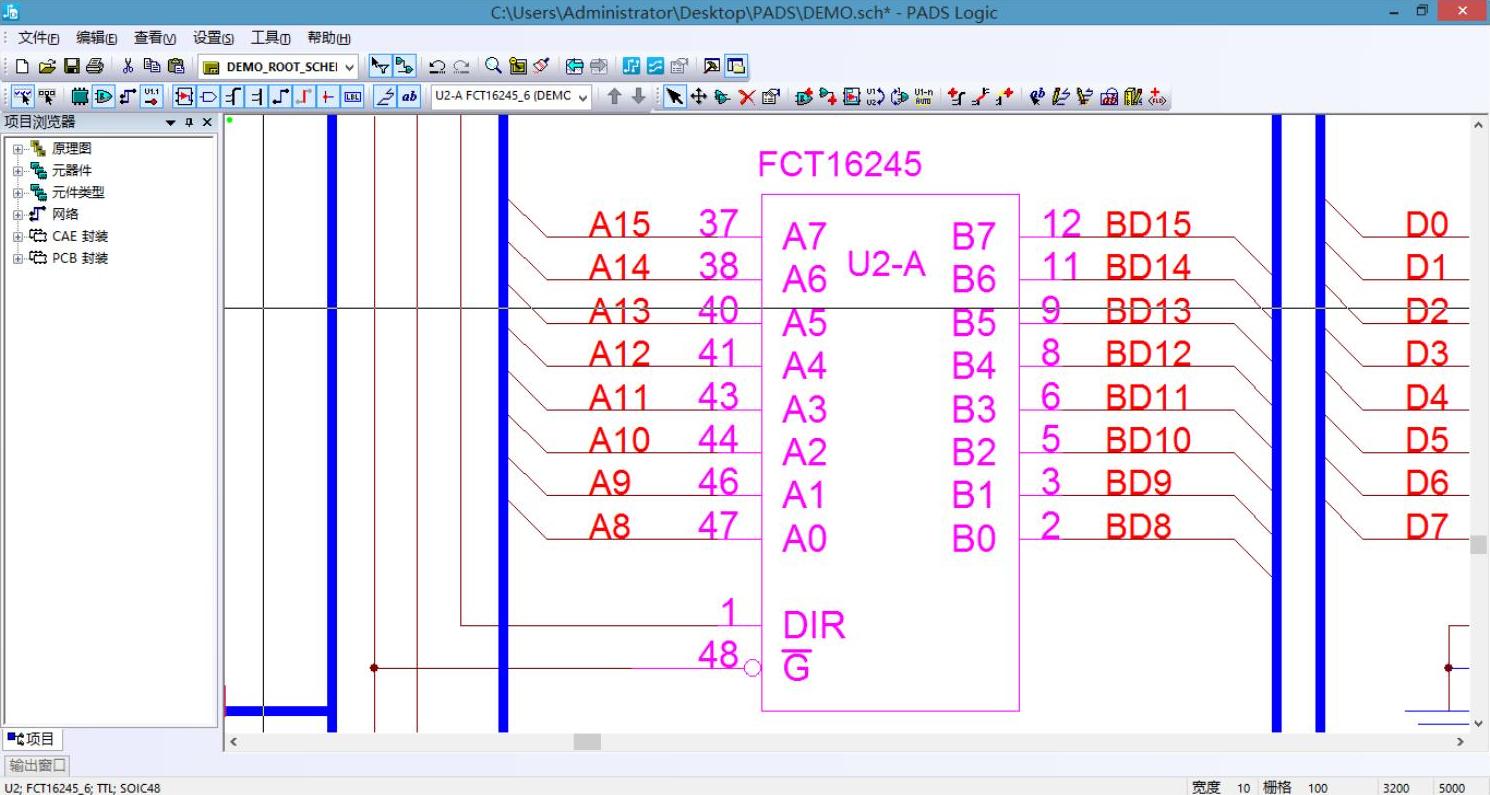Click the up arrow of the vertical scrollbar
Image resolution: width=1490 pixels, height=795 pixels.
click(1479, 125)
